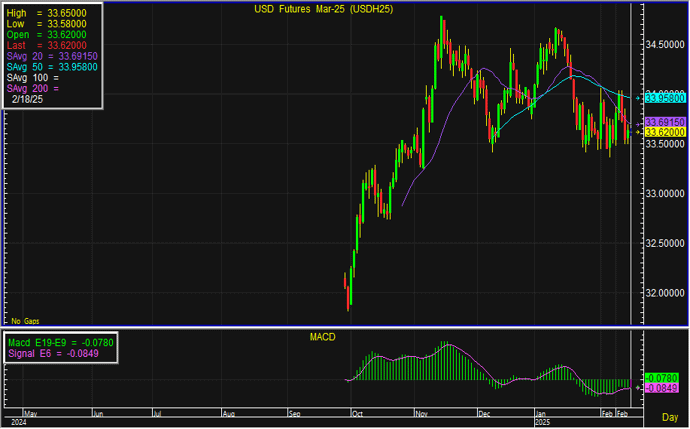Image resolution: width=690 pixels, height=429 pixels.
Task: Click the yellow 33.62000 last price marker
Action: click(x=664, y=132)
